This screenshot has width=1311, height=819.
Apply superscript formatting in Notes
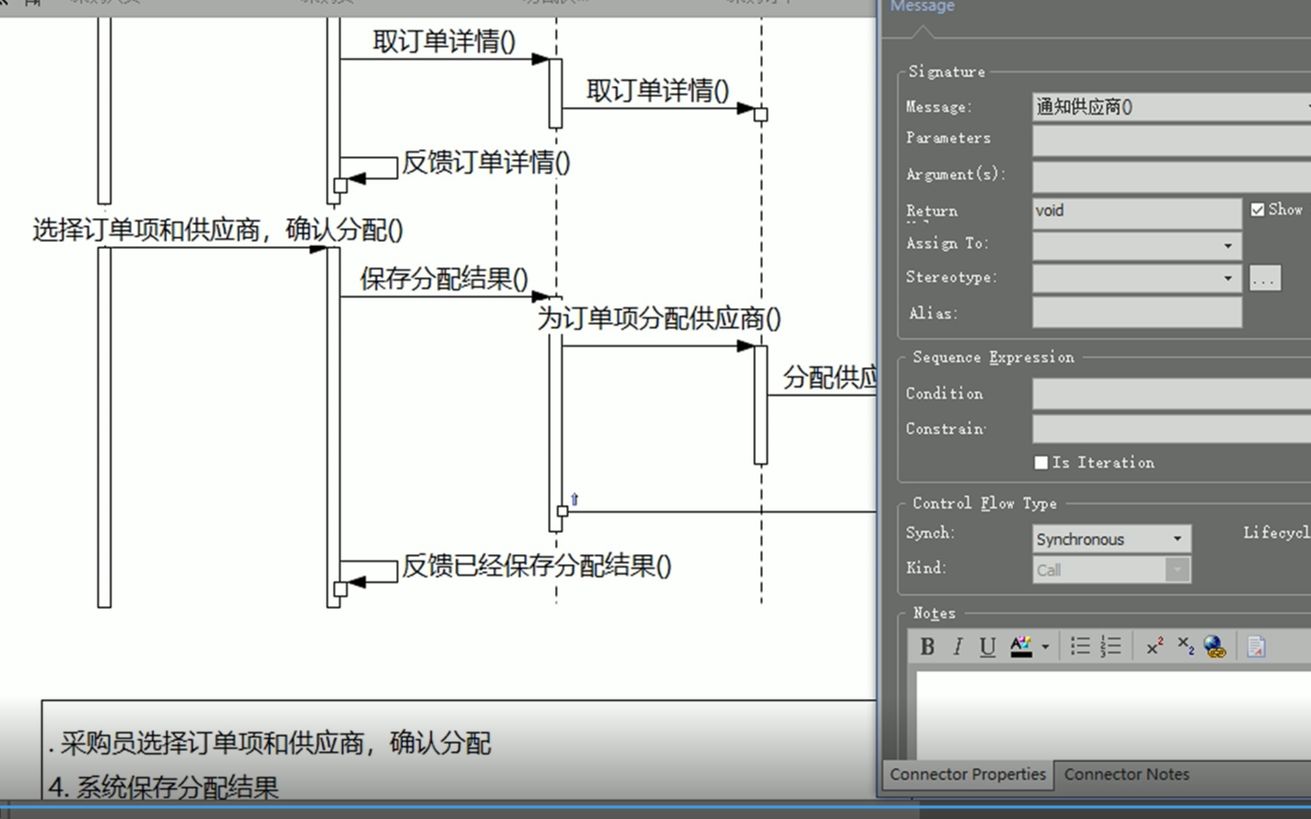coord(1155,647)
